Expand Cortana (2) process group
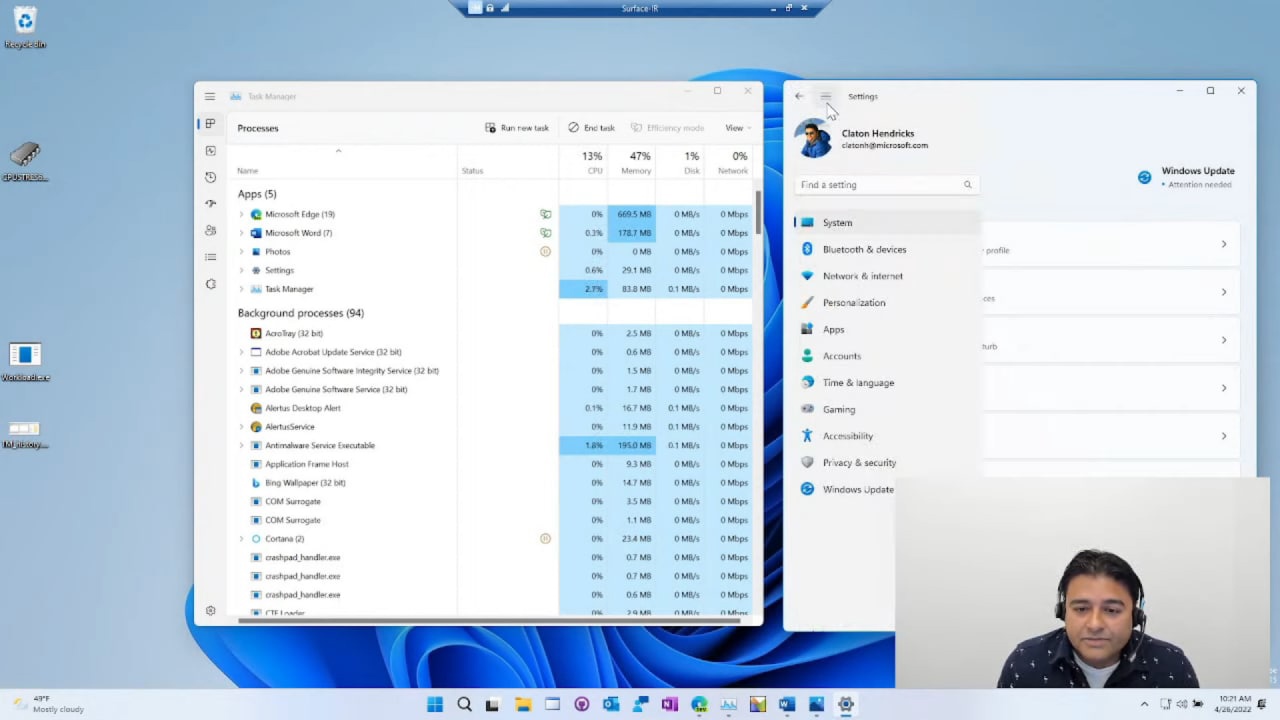The height and width of the screenshot is (720, 1280). [x=241, y=539]
